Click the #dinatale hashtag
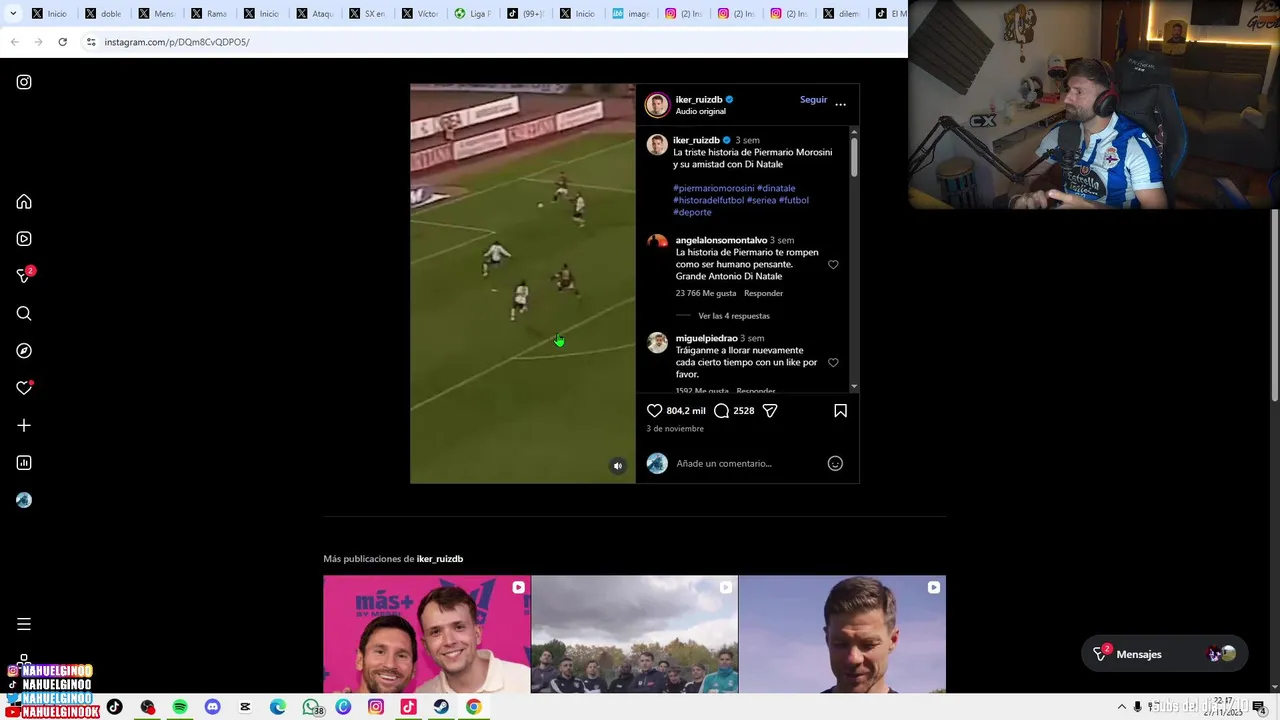The image size is (1280, 720). click(776, 188)
